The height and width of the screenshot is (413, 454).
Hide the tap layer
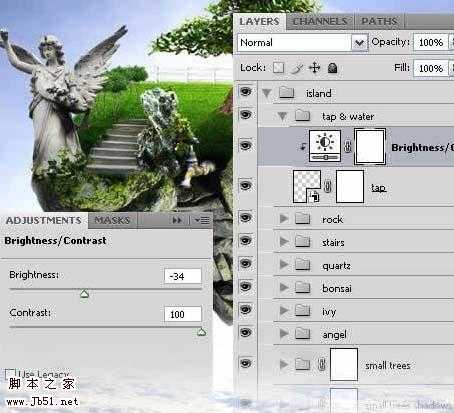tap(246, 185)
